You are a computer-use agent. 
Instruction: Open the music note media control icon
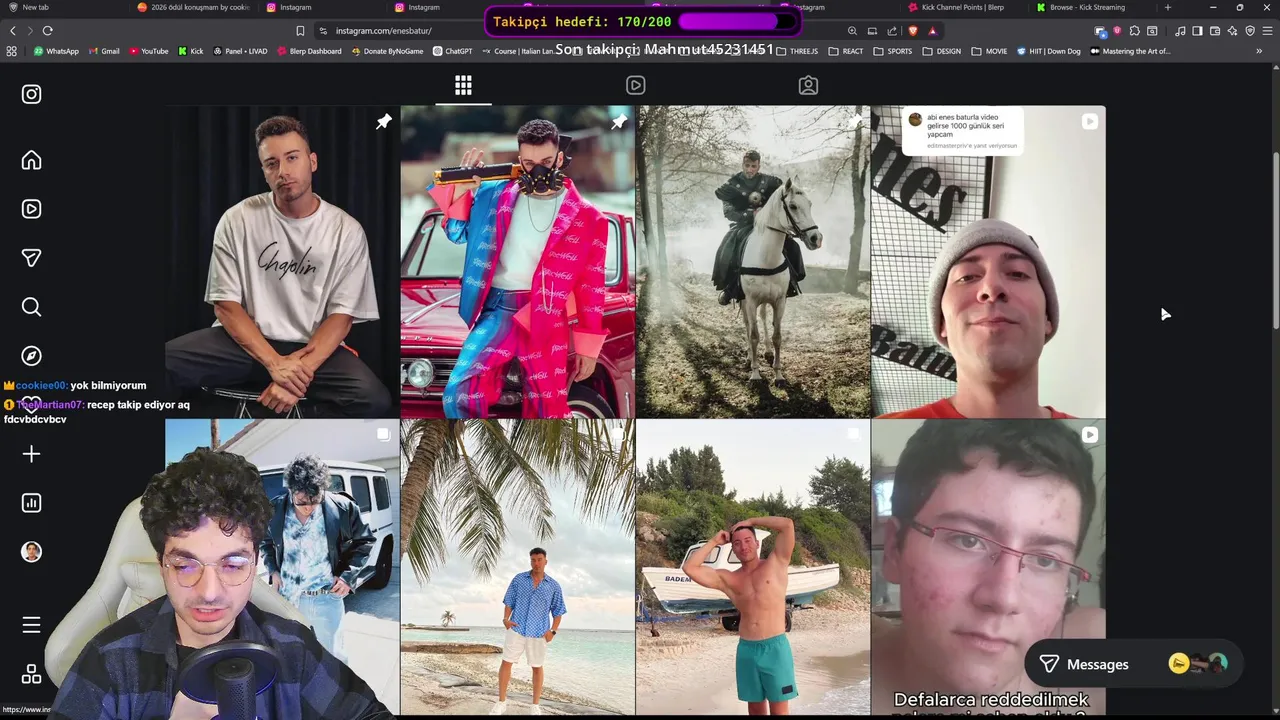1180,31
